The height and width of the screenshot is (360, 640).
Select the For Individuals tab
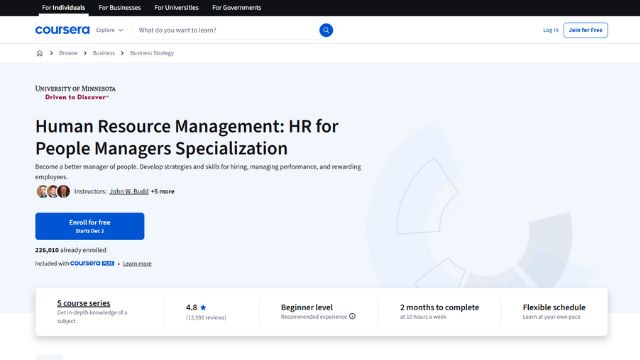coord(63,7)
